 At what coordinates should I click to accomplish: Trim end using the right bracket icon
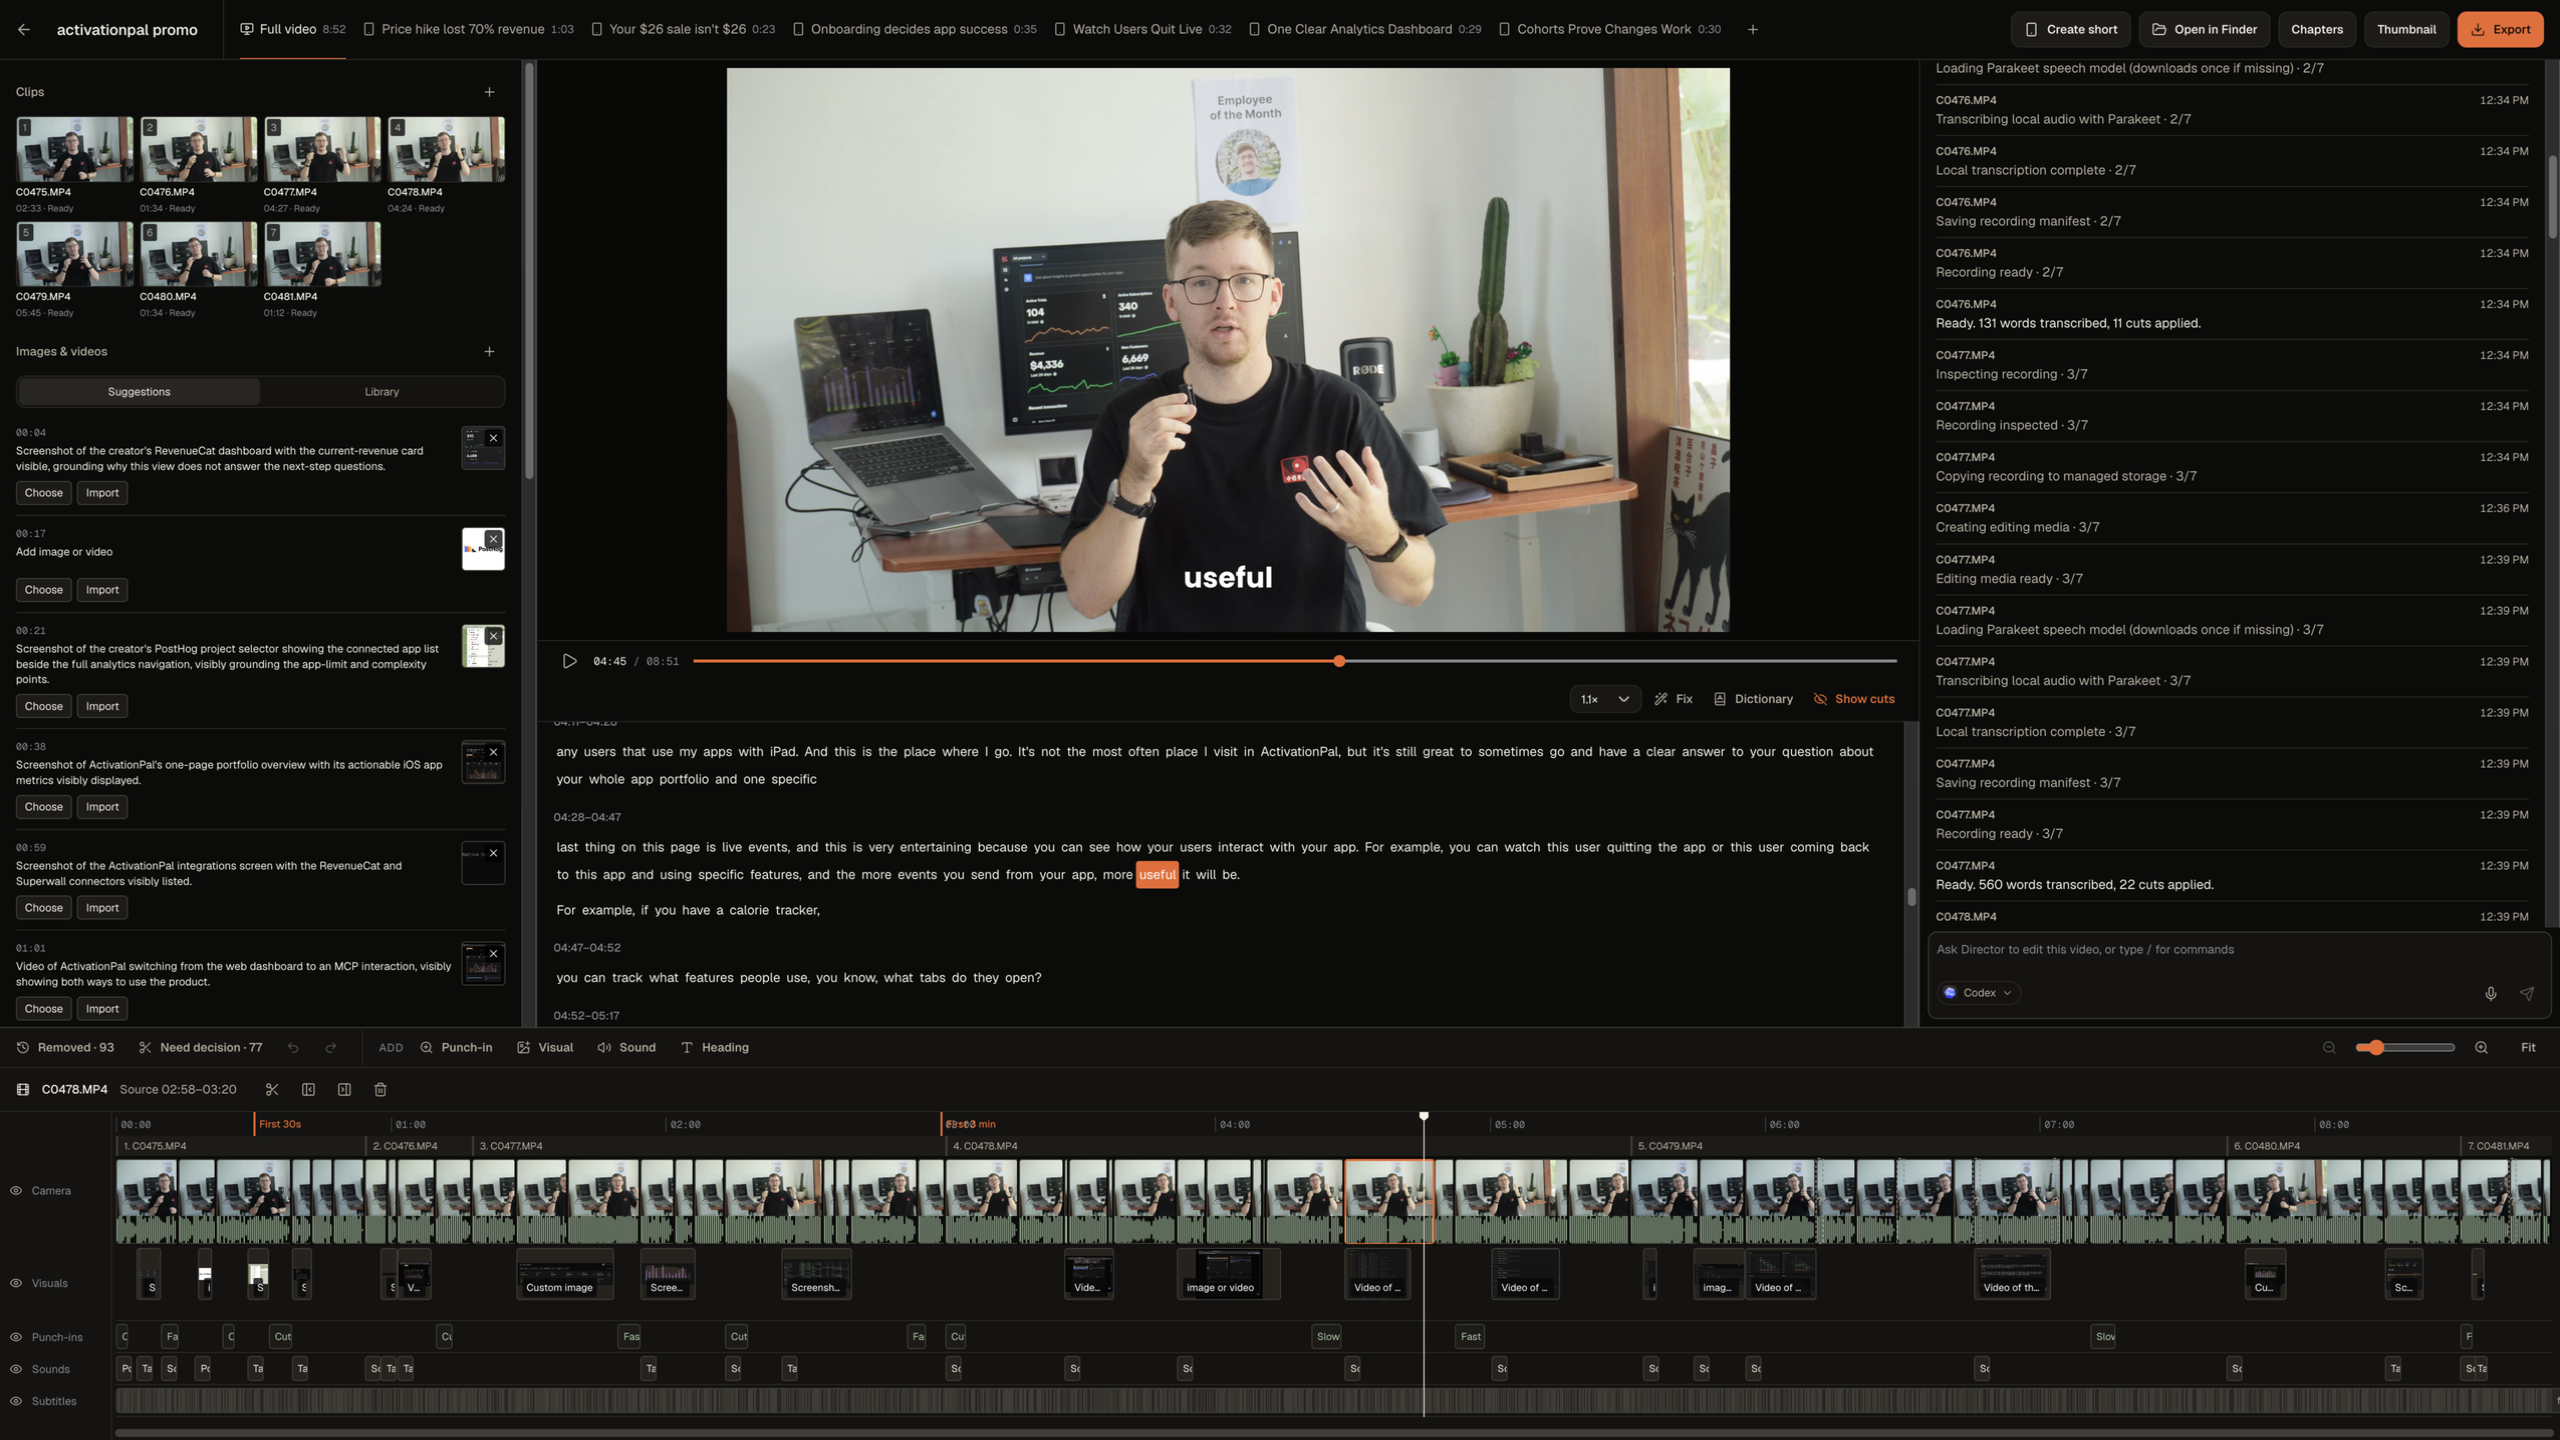(344, 1089)
